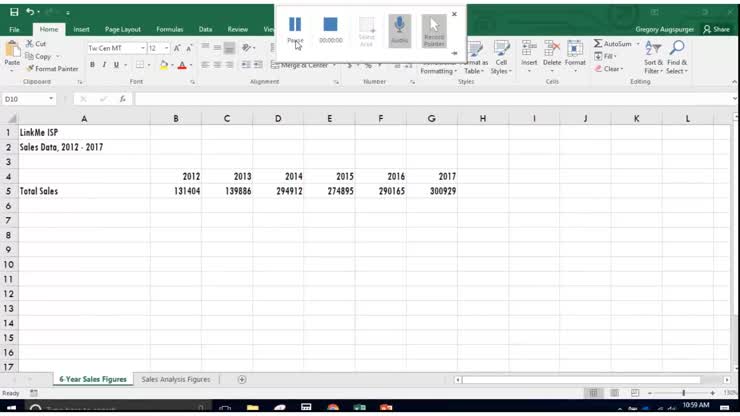Screen dimensions: 740x416
Task: Click the Paste clipboard icon
Action: [12, 50]
